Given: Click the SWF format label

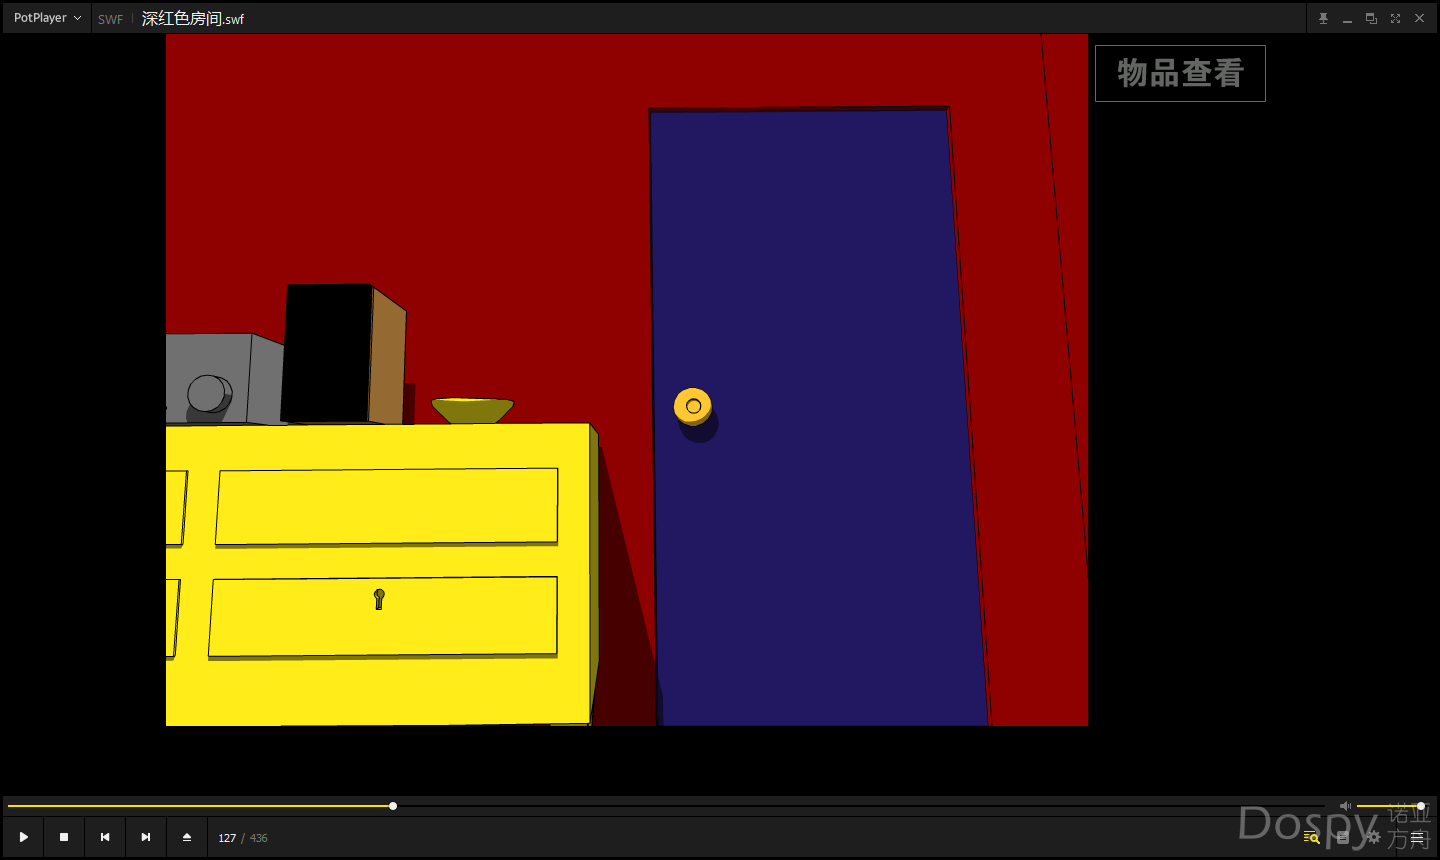Looking at the screenshot, I should 110,19.
